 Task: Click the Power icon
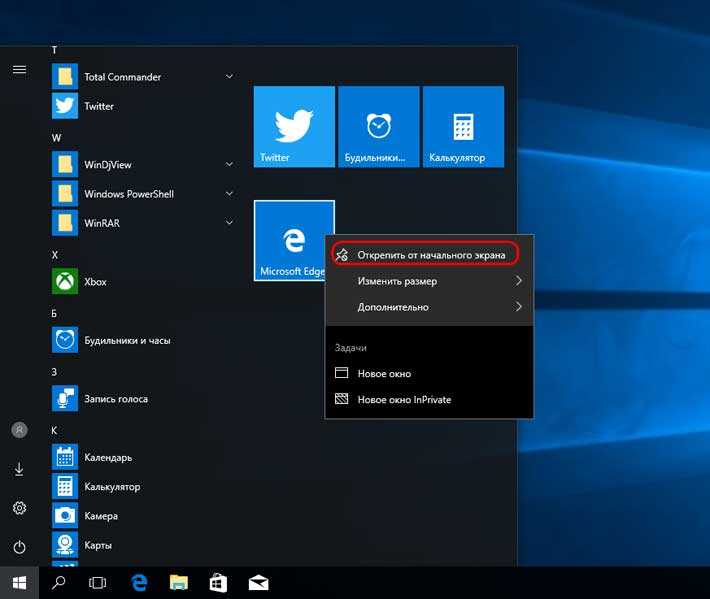click(x=19, y=547)
